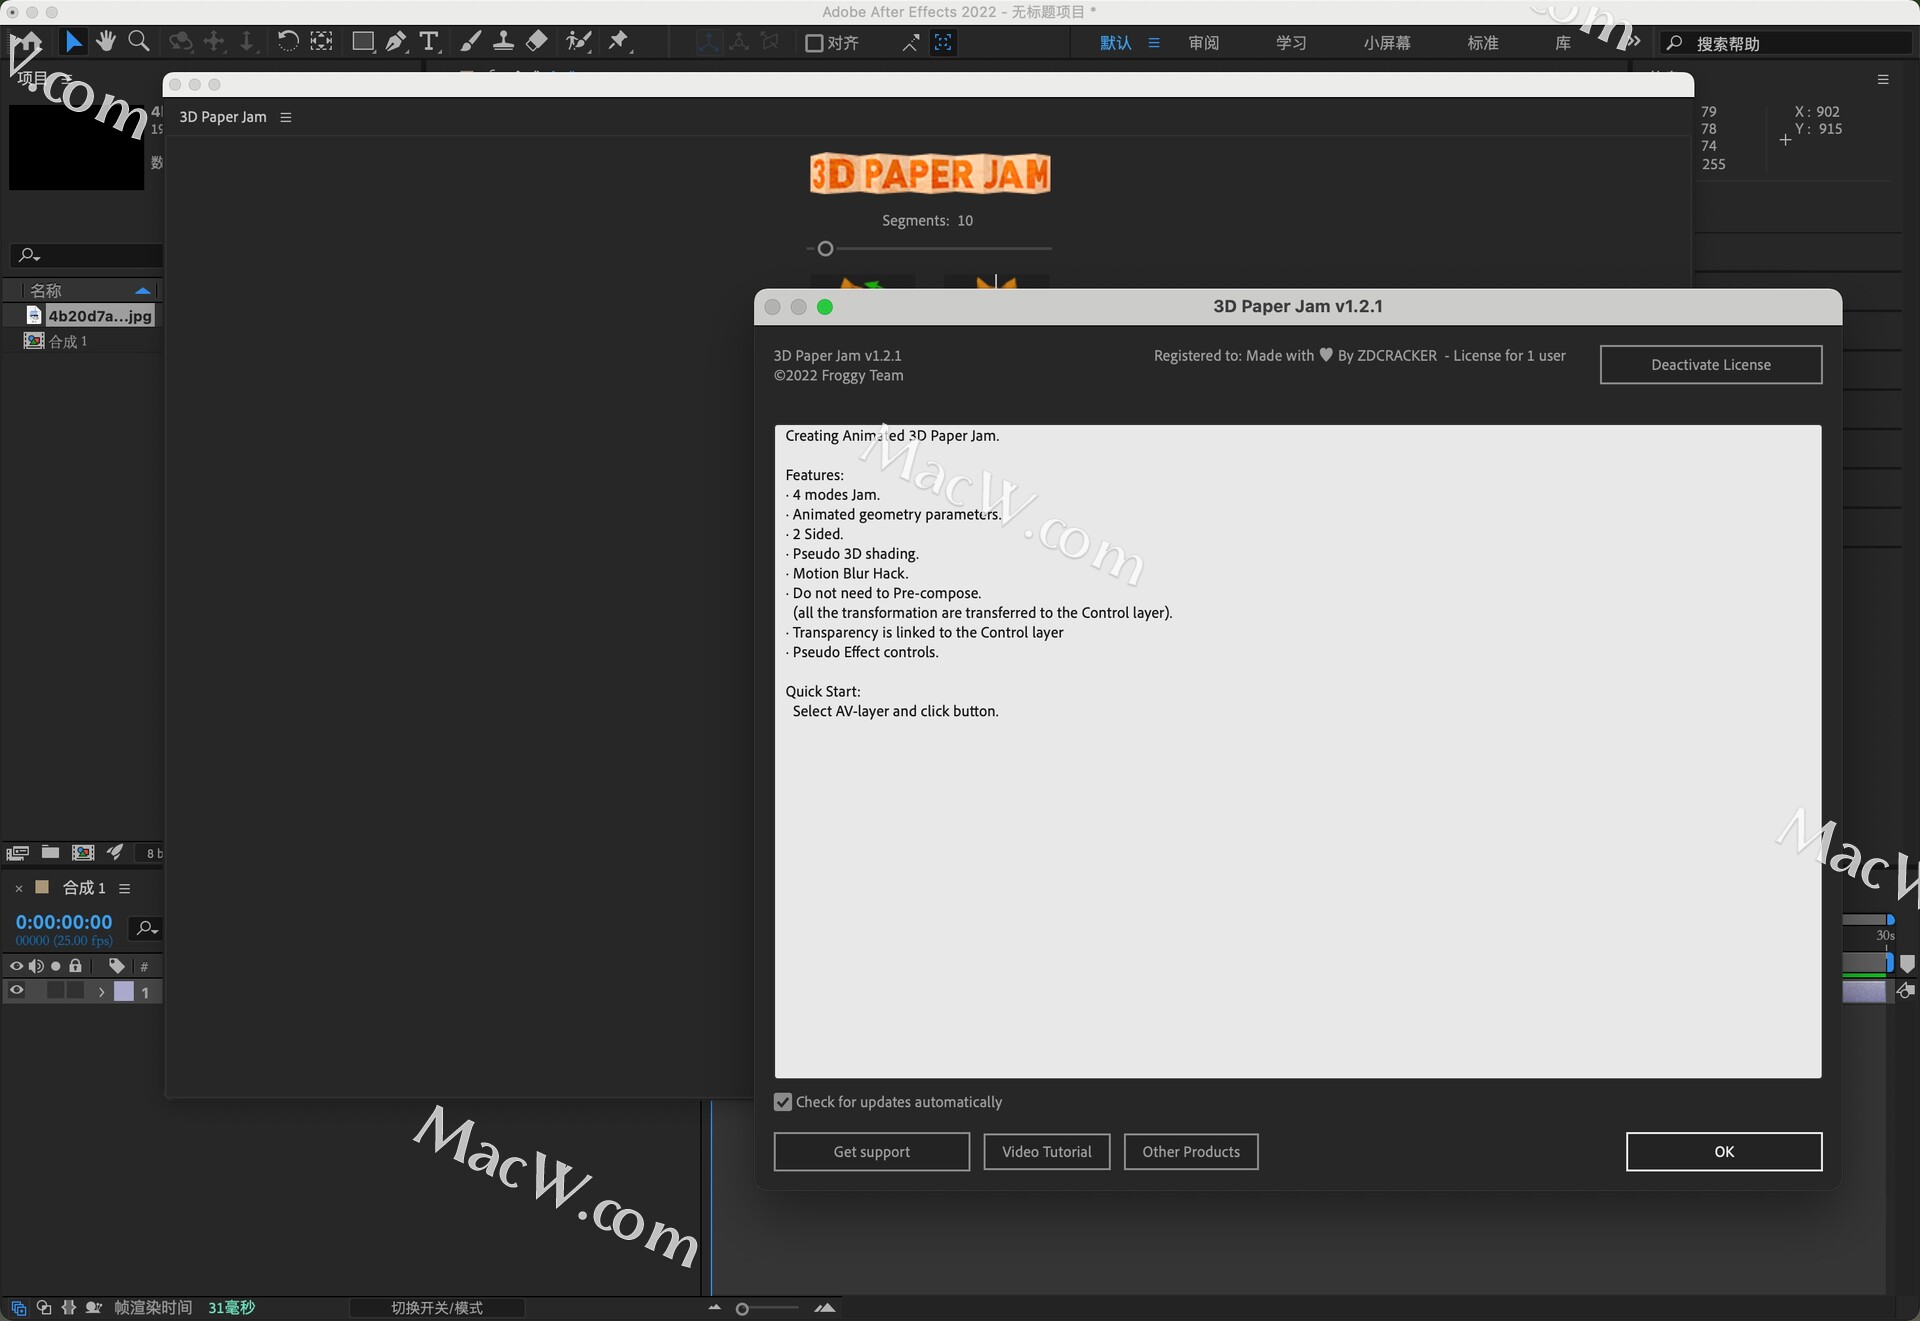Select the Puppet Pin tool
The height and width of the screenshot is (1321, 1920).
pyautogui.click(x=619, y=41)
